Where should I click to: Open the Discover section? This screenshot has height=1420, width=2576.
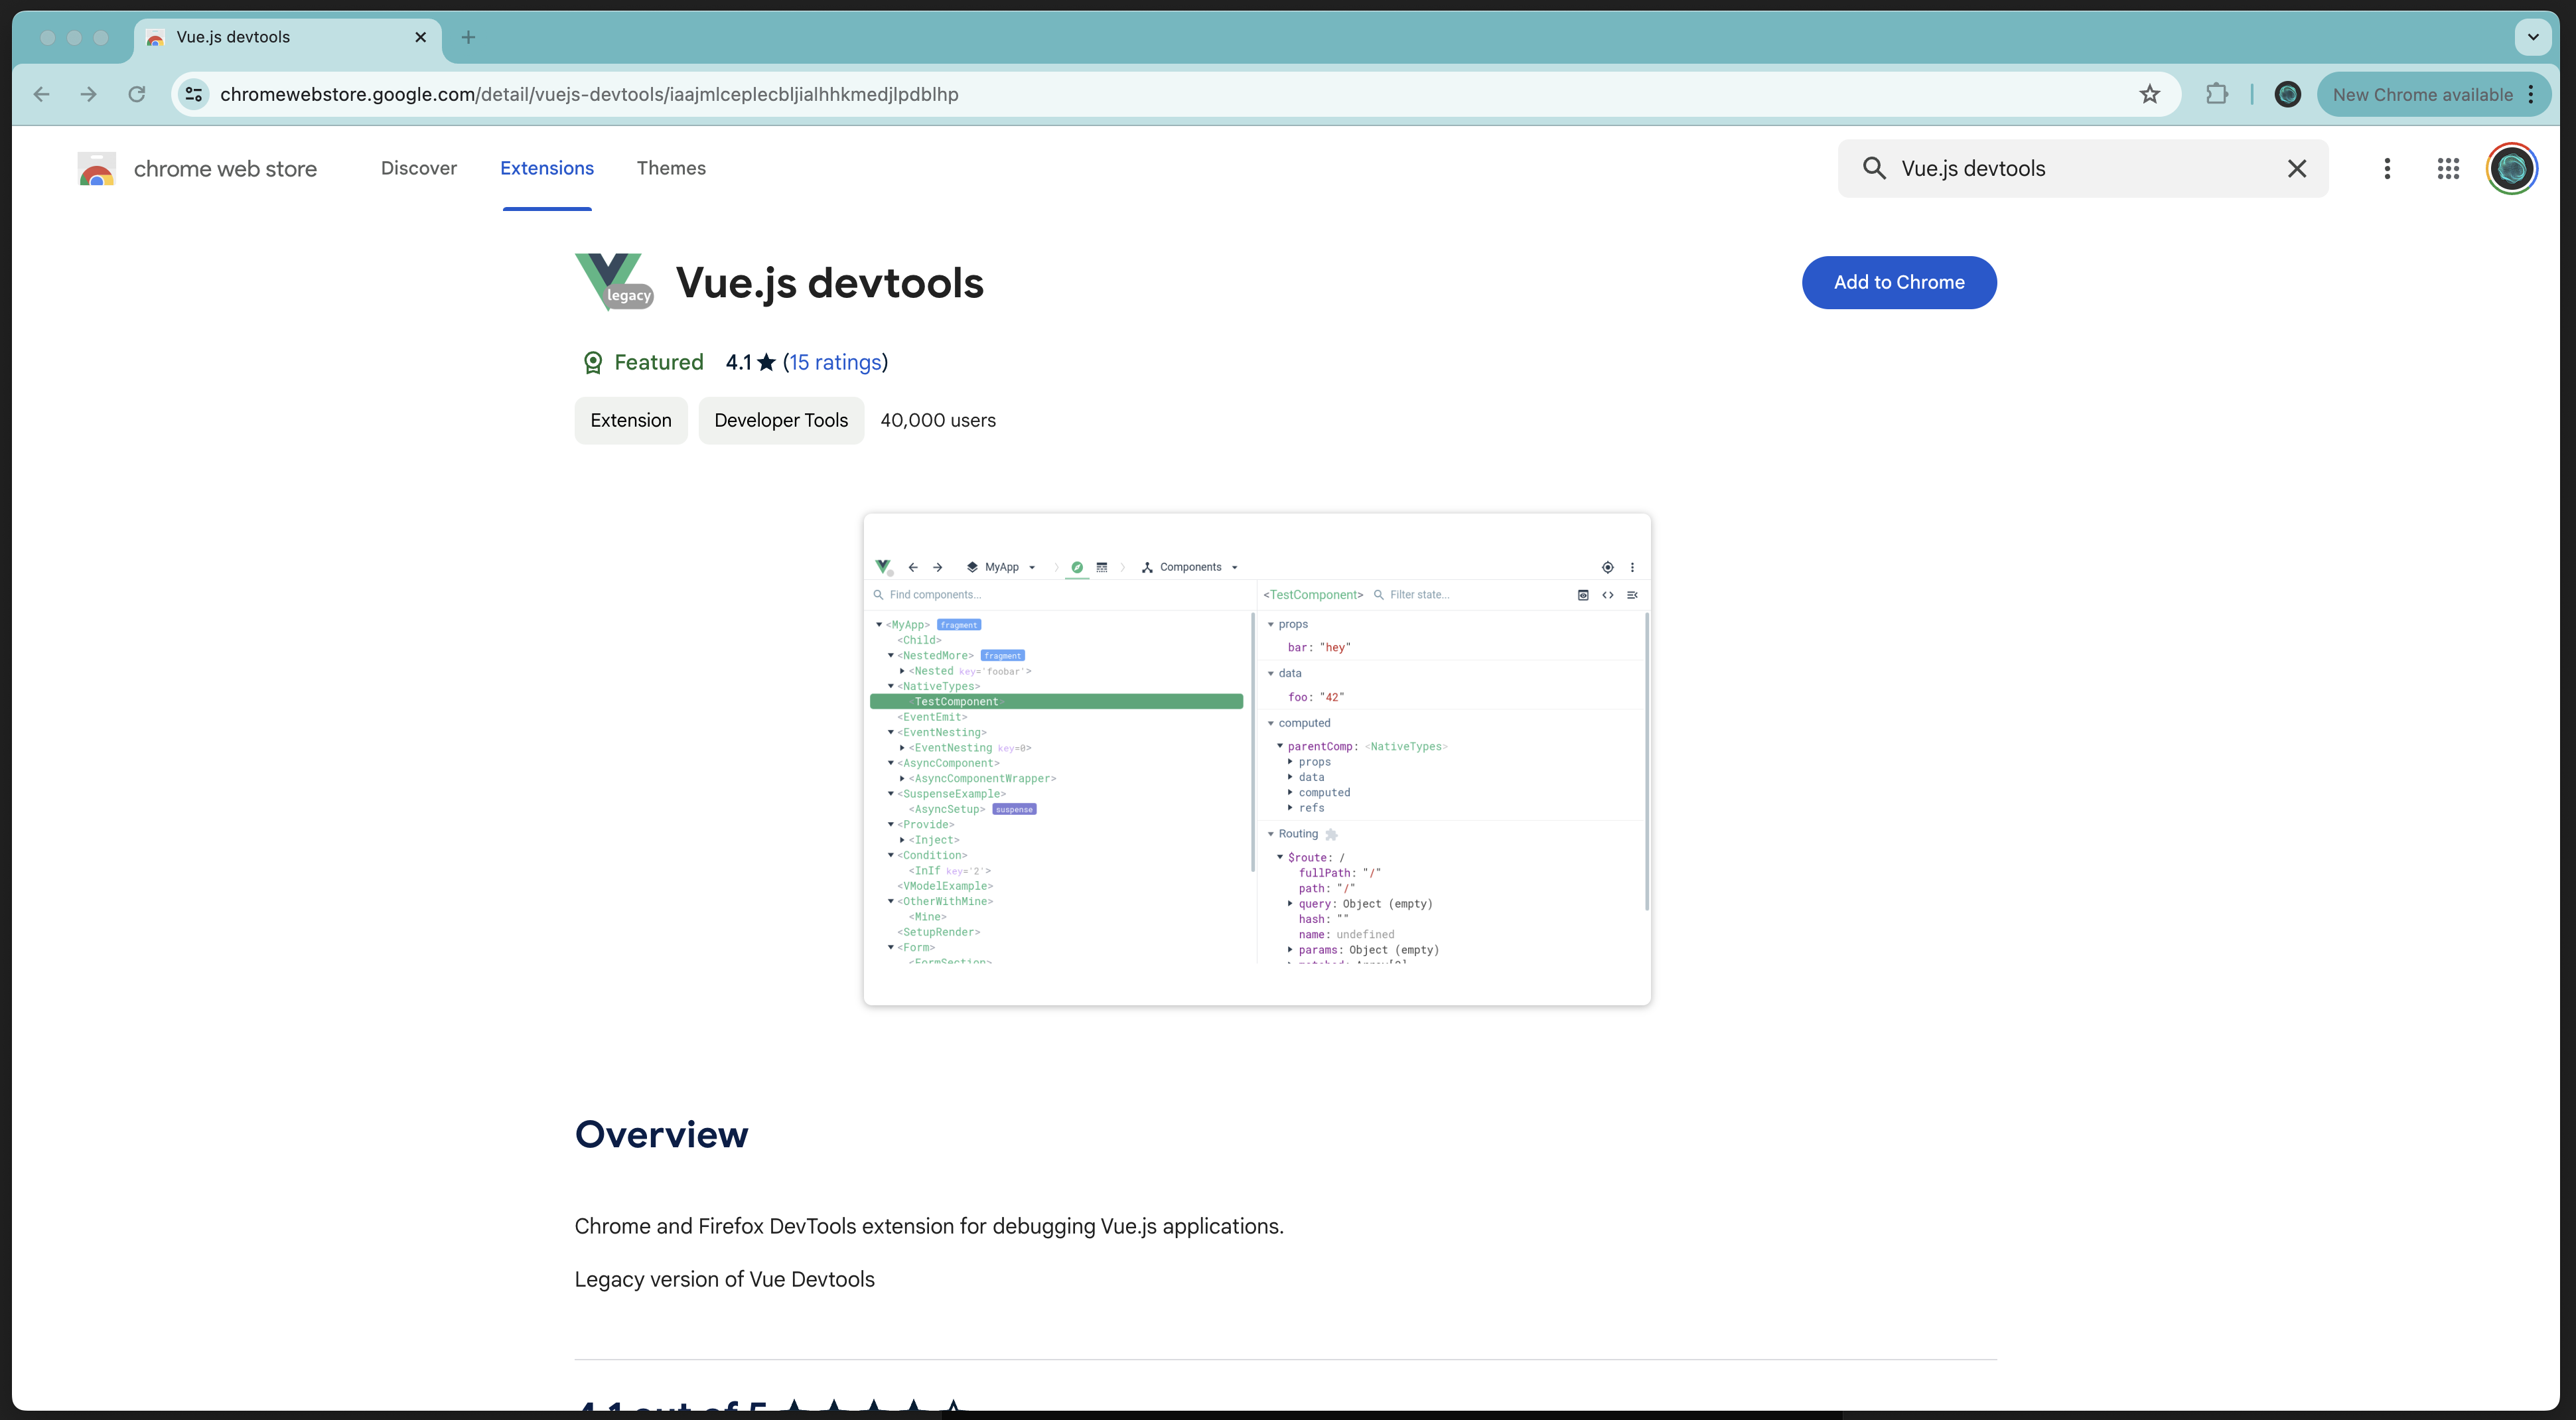click(419, 168)
